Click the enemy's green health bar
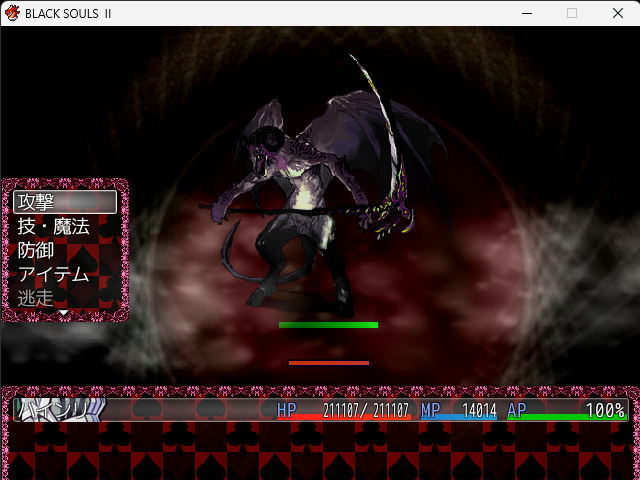This screenshot has height=480, width=640. point(328,325)
